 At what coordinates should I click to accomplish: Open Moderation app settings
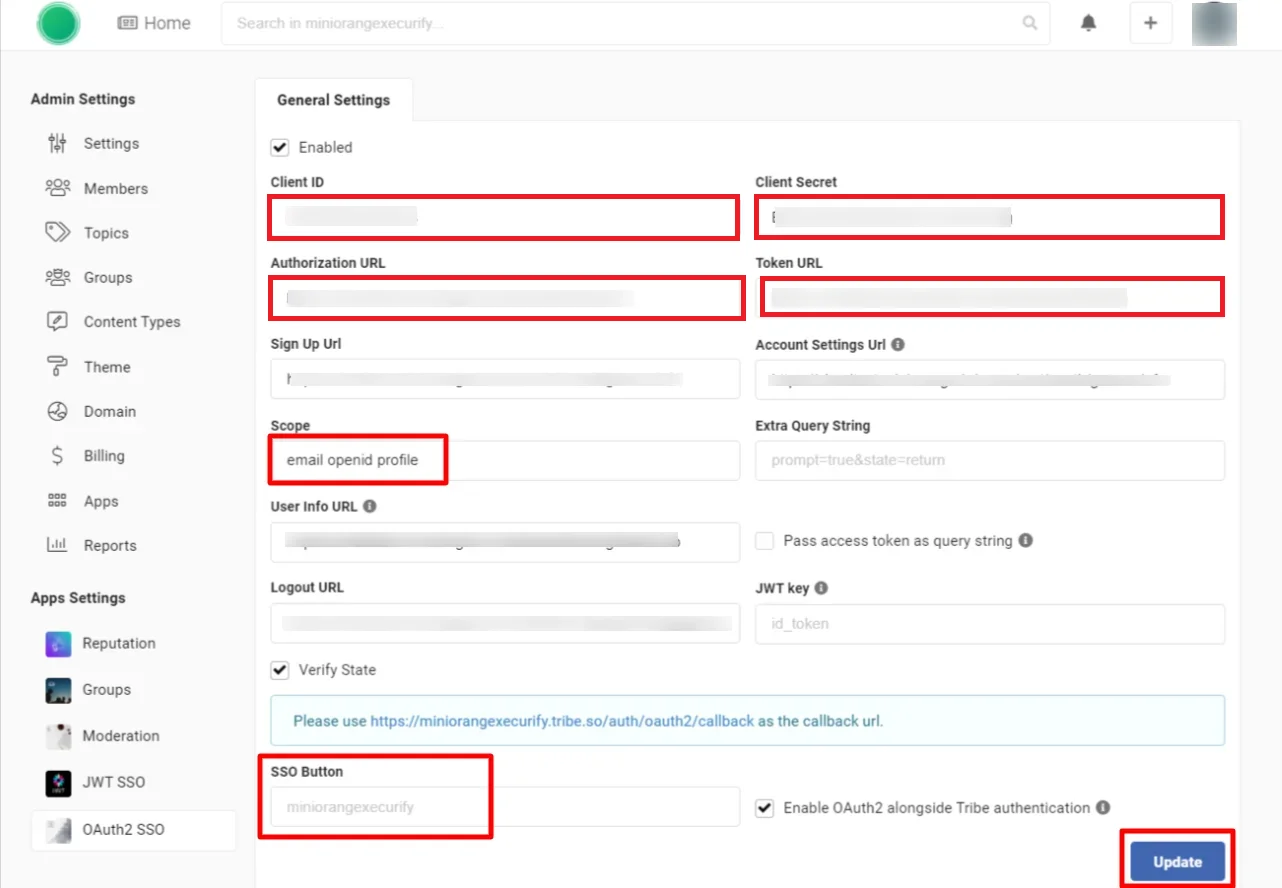pyautogui.click(x=120, y=735)
